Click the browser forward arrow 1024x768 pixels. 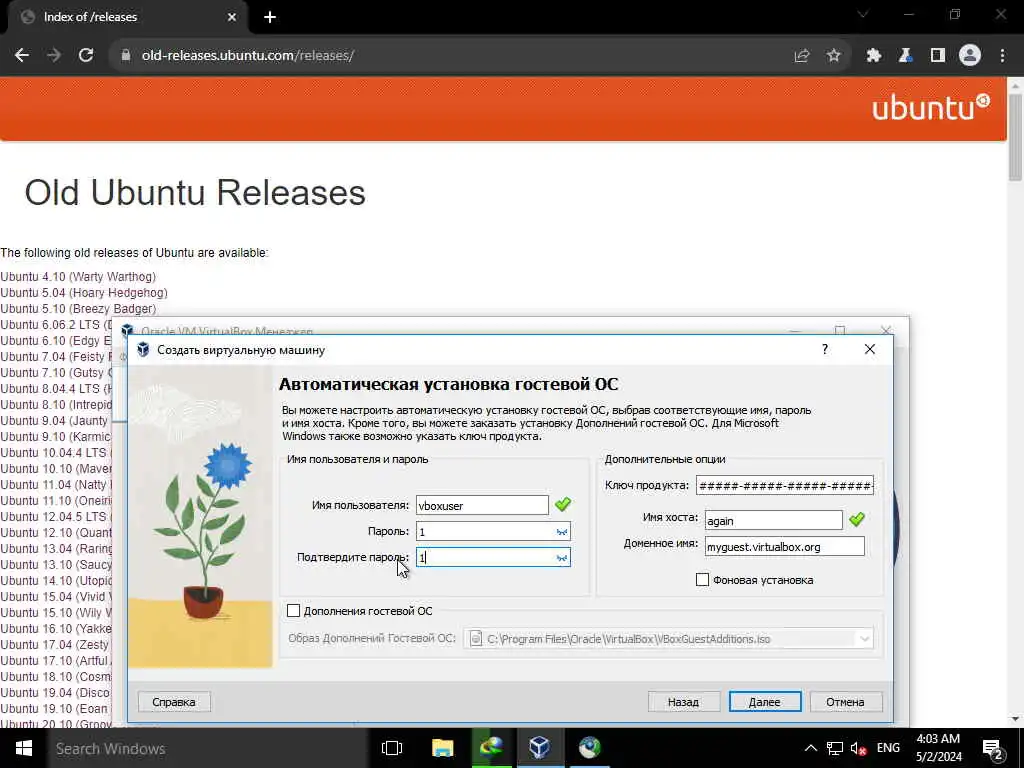pos(54,56)
